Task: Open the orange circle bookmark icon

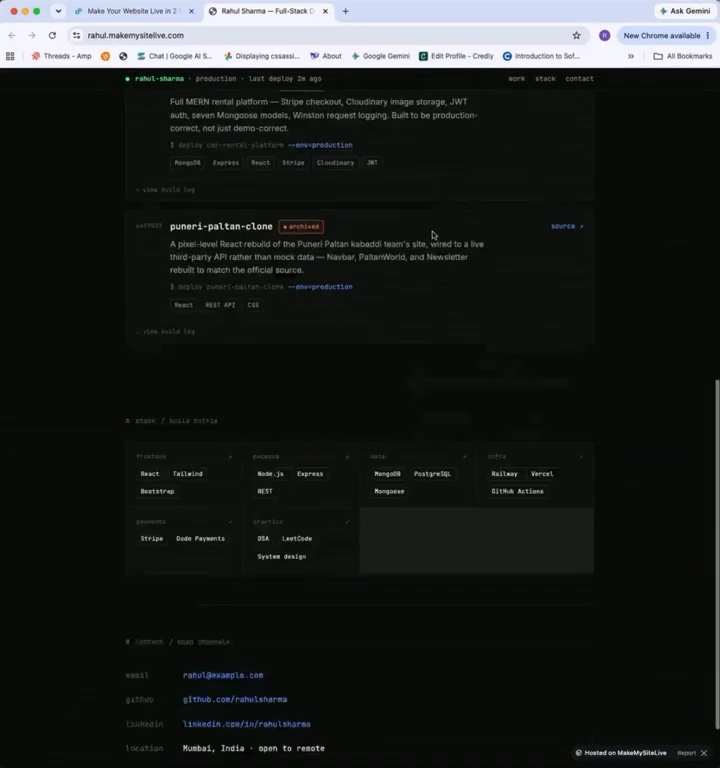Action: click(105, 56)
